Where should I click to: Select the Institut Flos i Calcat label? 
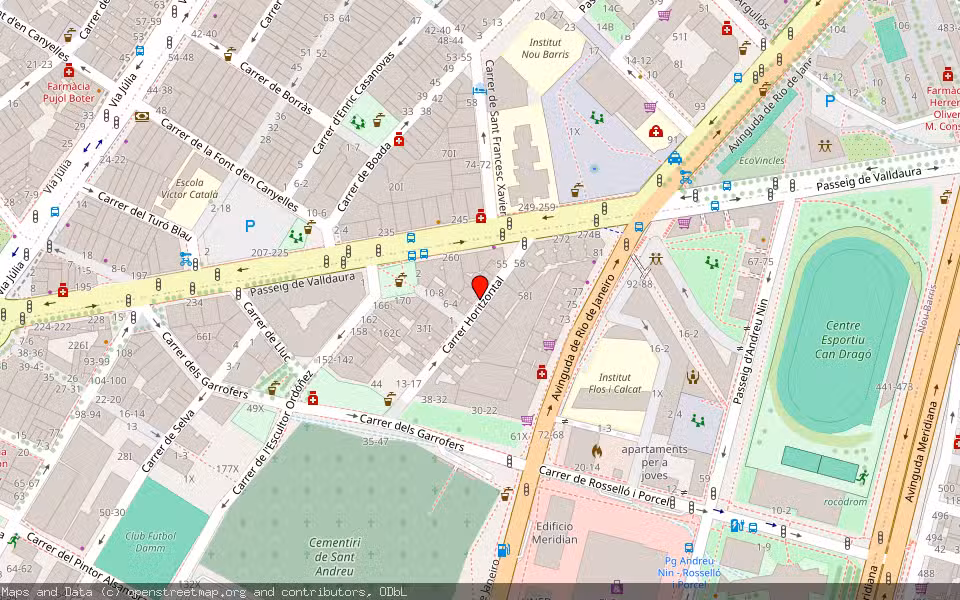pos(615,383)
